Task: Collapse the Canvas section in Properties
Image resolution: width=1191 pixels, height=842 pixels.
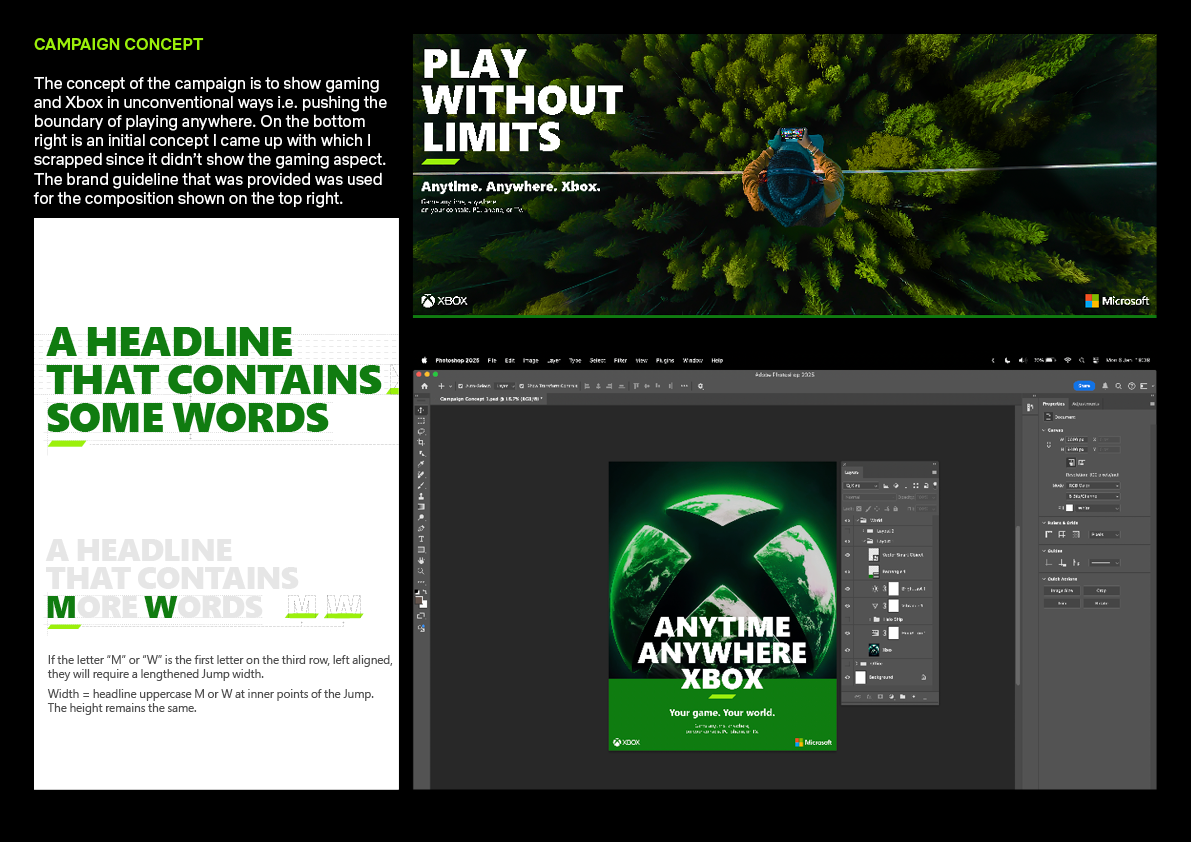Action: [x=1044, y=430]
